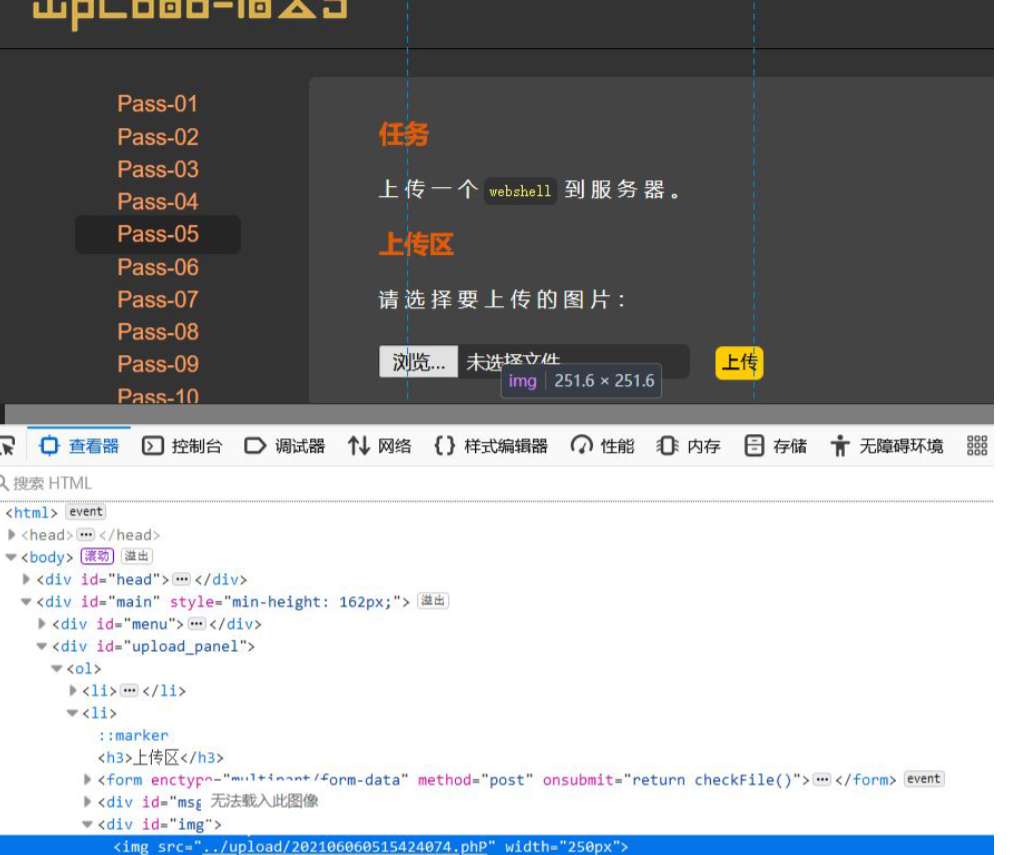Switch to the 调试器 debugger panel
The width and height of the screenshot is (1014, 855).
pos(285,446)
